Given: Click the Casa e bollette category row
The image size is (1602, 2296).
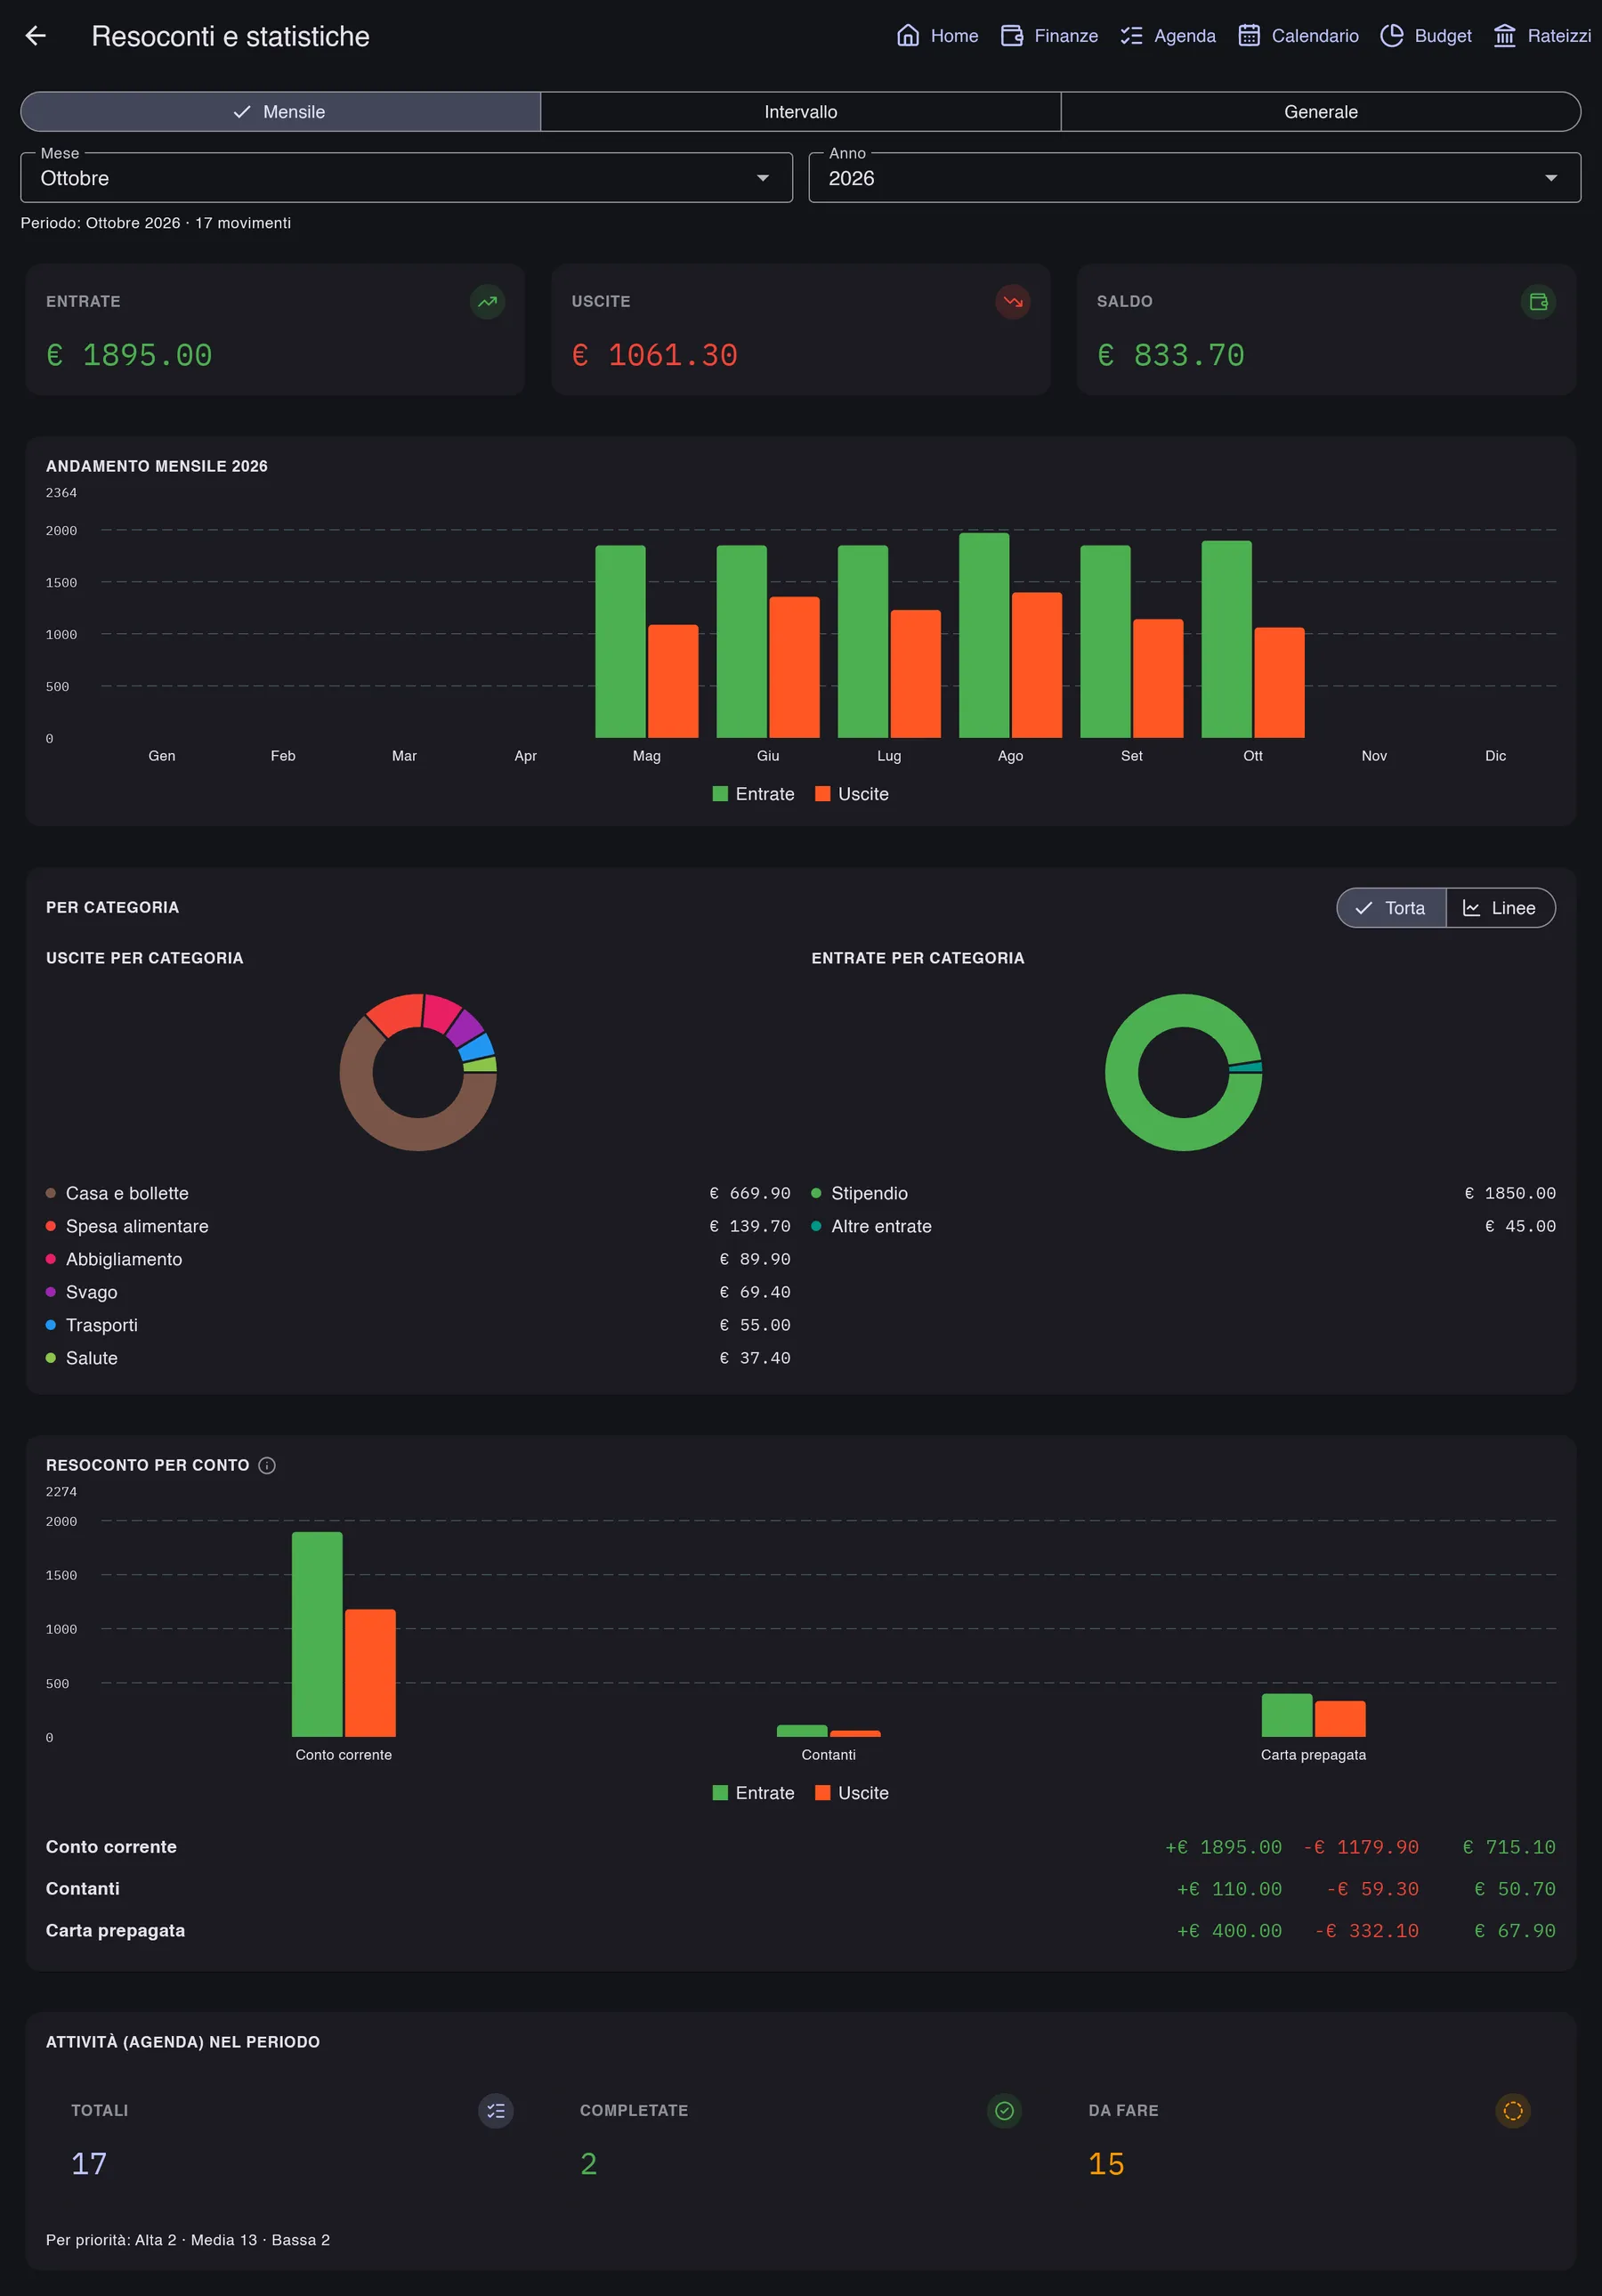Looking at the screenshot, I should click(418, 1193).
